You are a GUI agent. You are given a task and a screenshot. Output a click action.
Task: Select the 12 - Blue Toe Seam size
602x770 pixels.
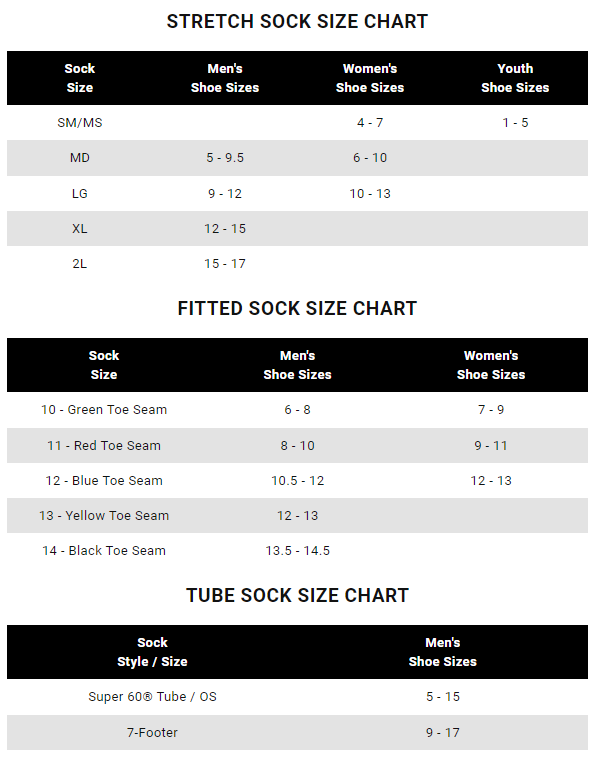(x=104, y=481)
